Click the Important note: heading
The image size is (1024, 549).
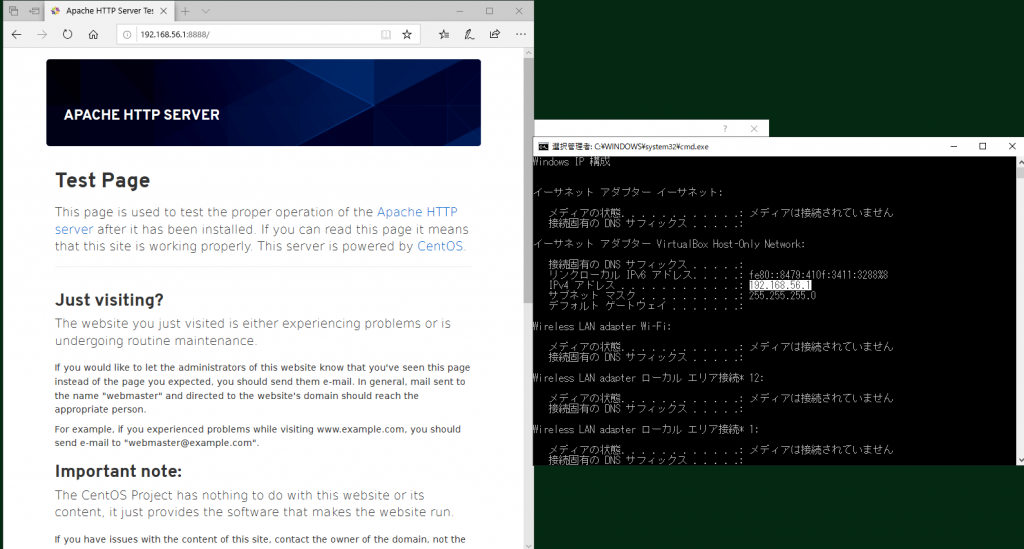click(x=118, y=471)
